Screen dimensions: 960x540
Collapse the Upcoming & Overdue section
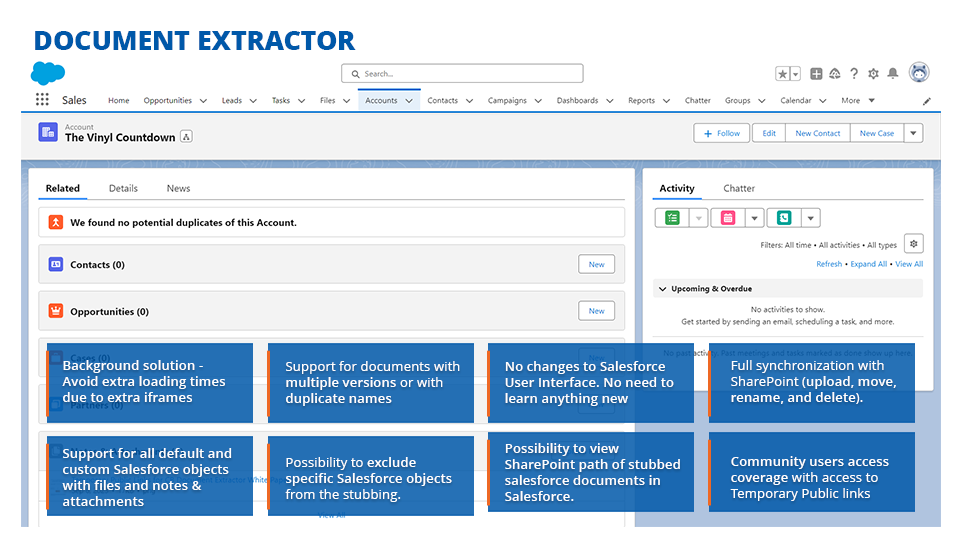click(662, 288)
